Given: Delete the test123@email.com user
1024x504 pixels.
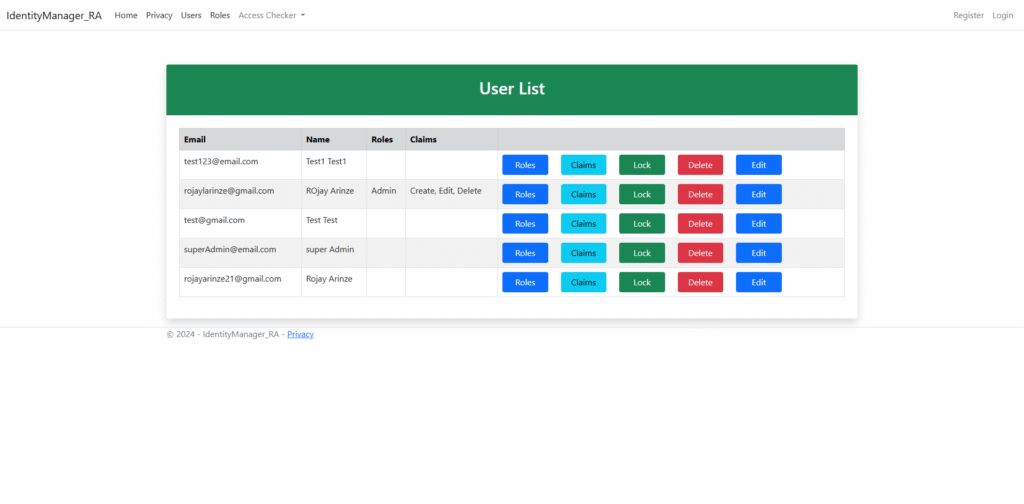Looking at the screenshot, I should pyautogui.click(x=700, y=165).
